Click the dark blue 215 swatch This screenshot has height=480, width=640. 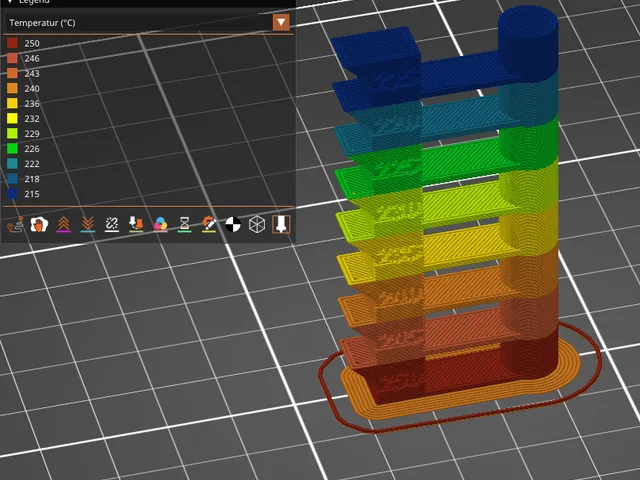click(x=12, y=194)
